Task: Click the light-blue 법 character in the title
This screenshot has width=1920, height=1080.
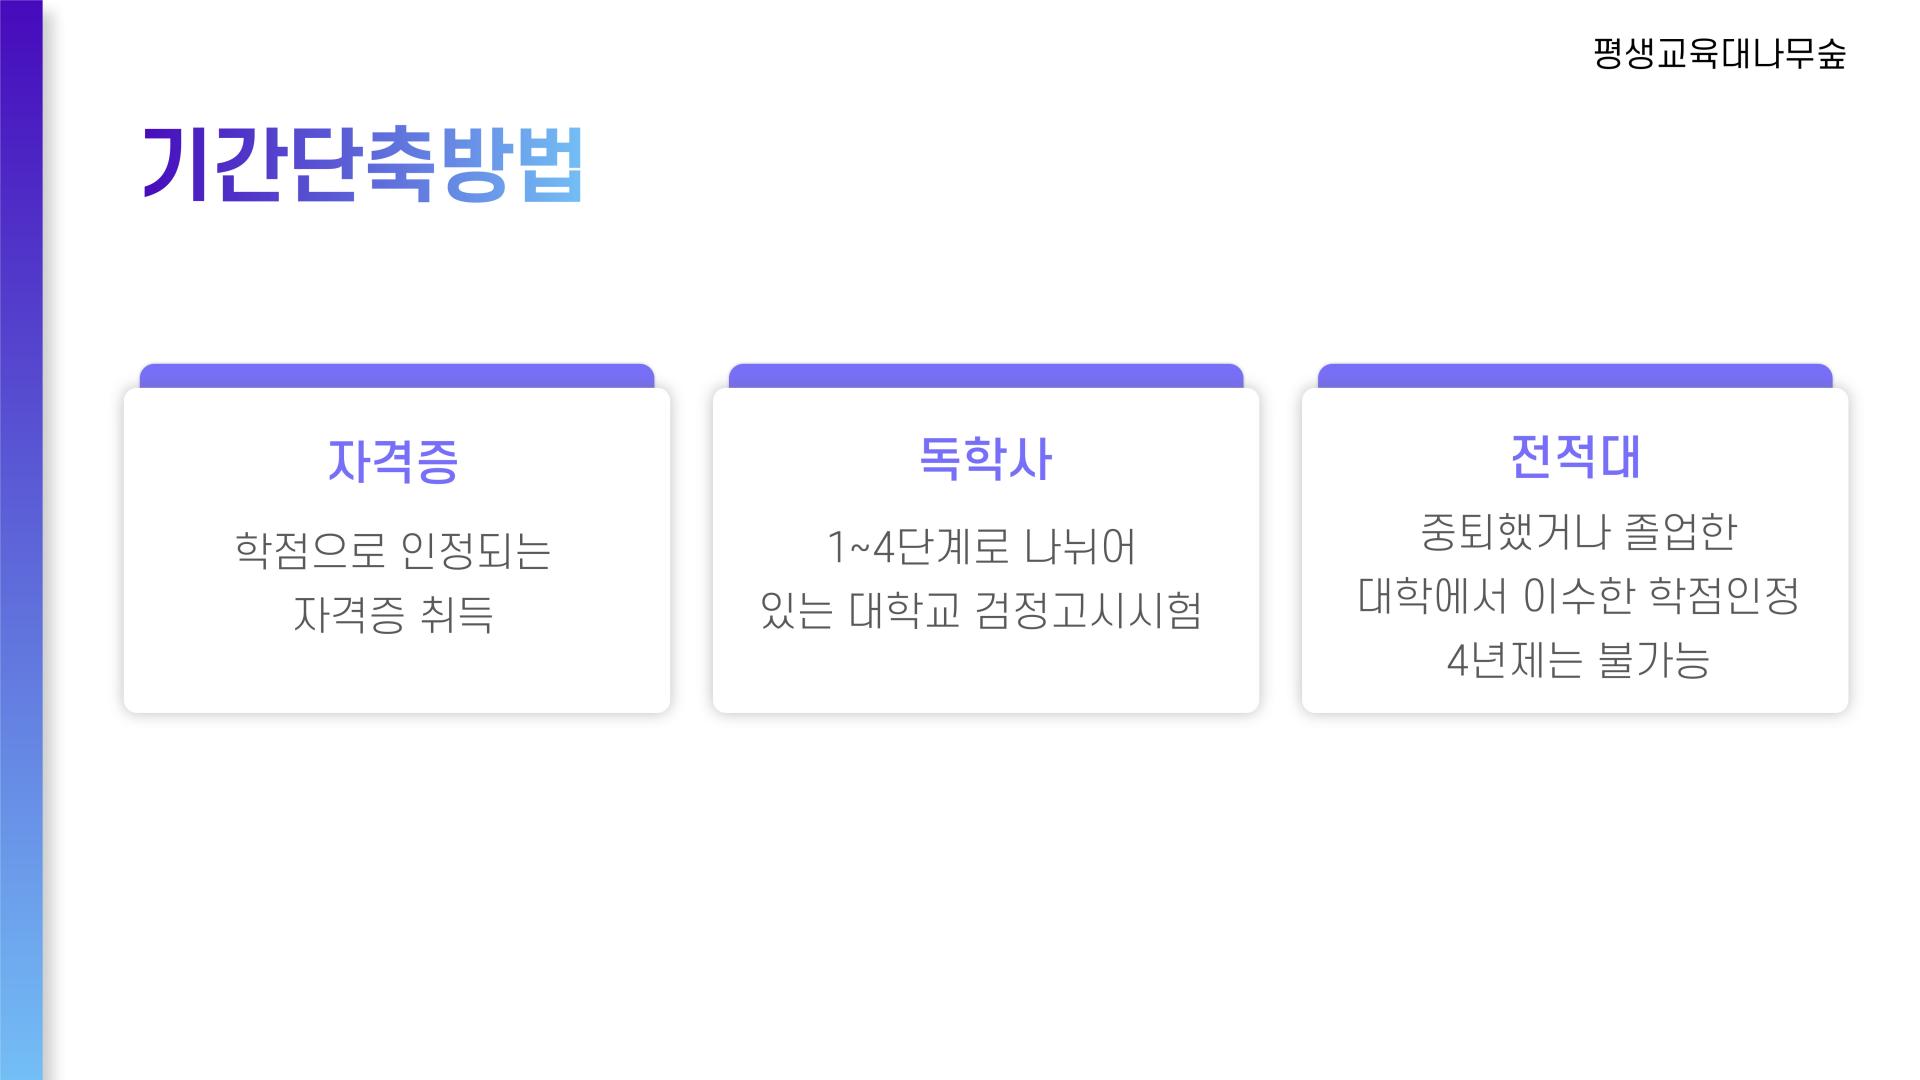Action: [551, 165]
